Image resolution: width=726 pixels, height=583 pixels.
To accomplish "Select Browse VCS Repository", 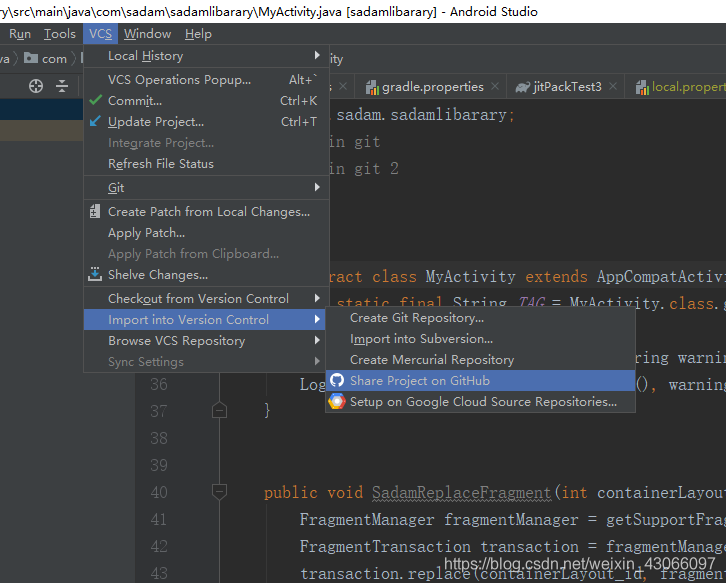I will tap(206, 341).
